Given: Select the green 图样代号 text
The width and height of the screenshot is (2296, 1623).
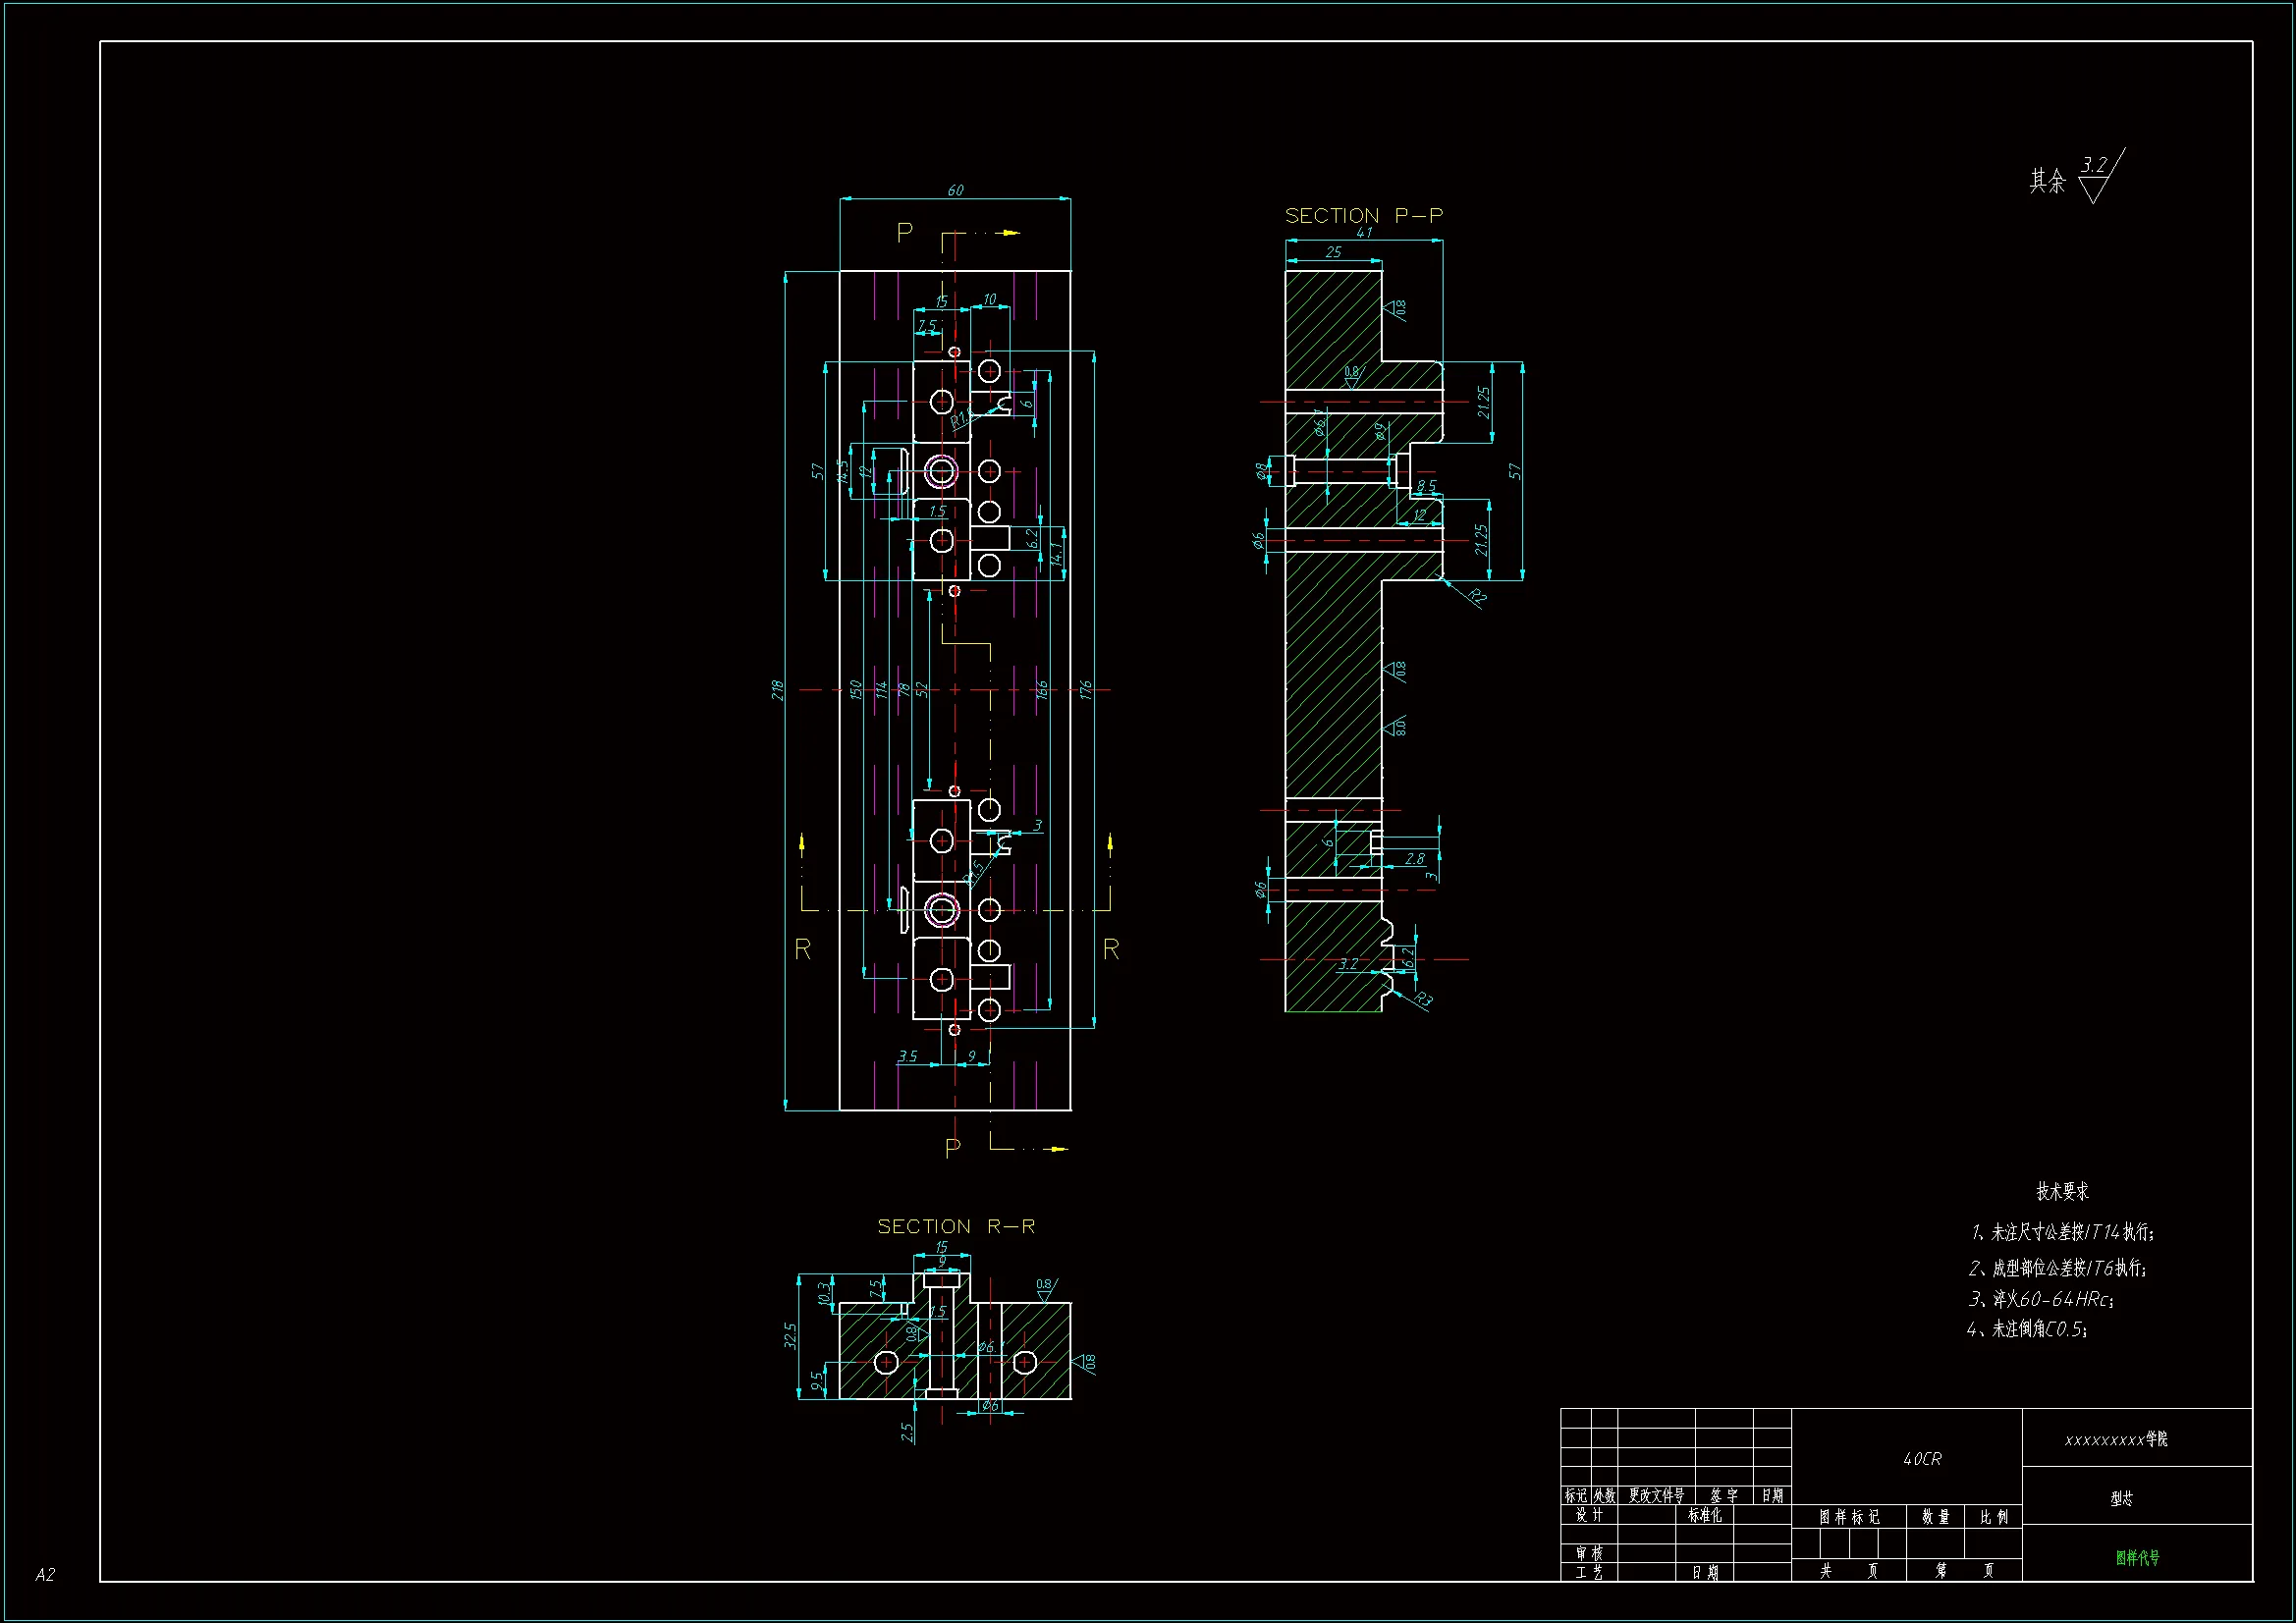Looking at the screenshot, I should [x=2137, y=1557].
